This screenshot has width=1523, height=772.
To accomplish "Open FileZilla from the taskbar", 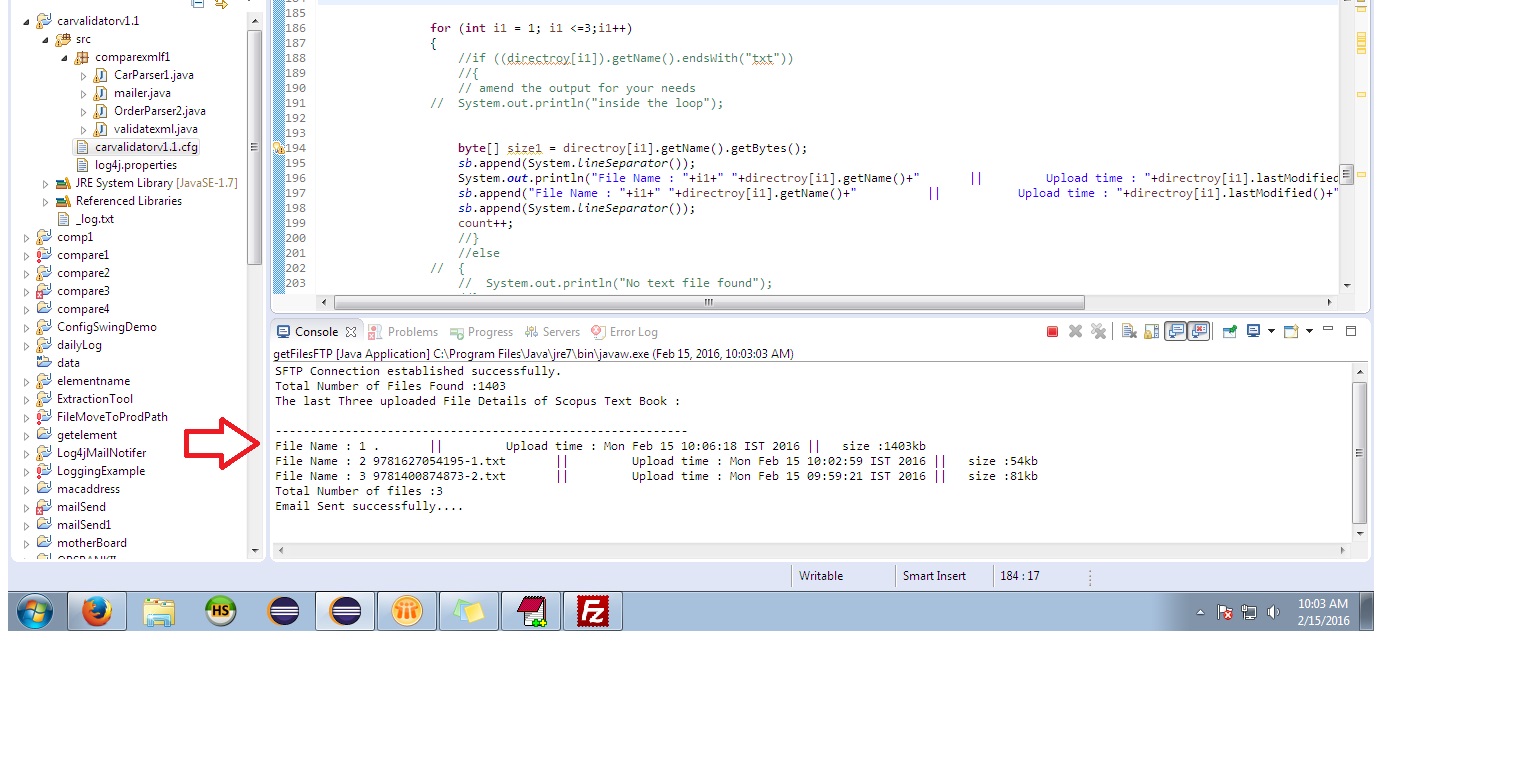I will pyautogui.click(x=593, y=611).
